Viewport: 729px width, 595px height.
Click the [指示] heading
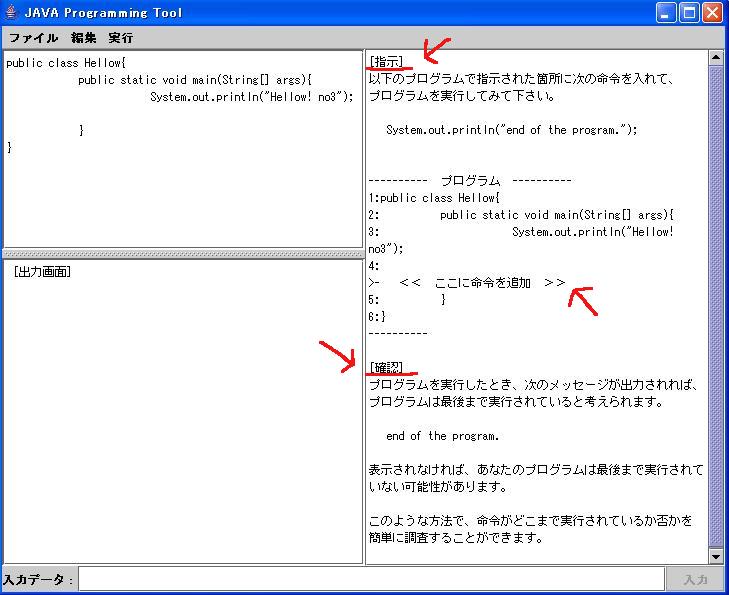coord(386,61)
